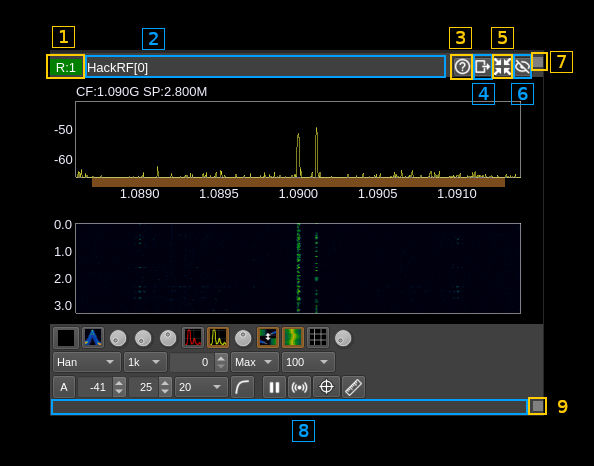Viewport: 594px width, 466px height.
Task: Click the waterfall invert arrows icon
Action: [x=268, y=338]
